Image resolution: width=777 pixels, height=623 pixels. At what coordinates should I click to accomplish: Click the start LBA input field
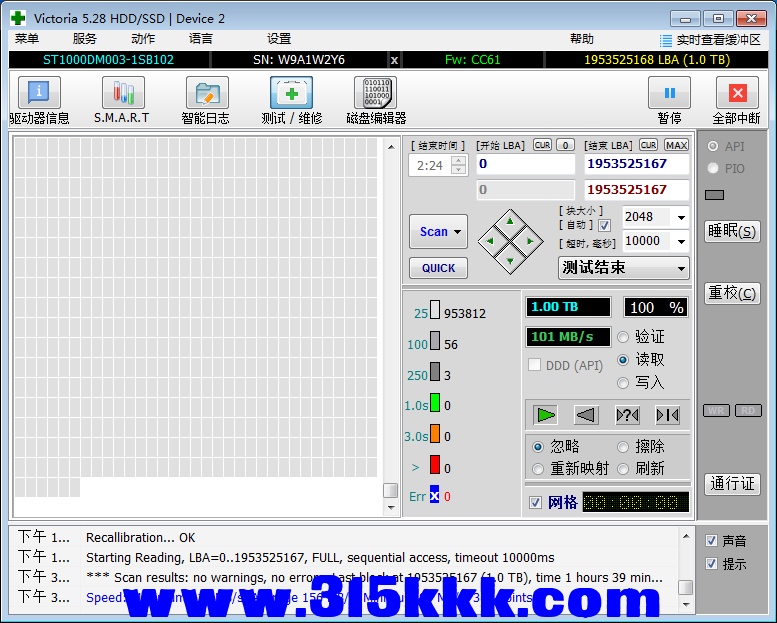pos(525,164)
